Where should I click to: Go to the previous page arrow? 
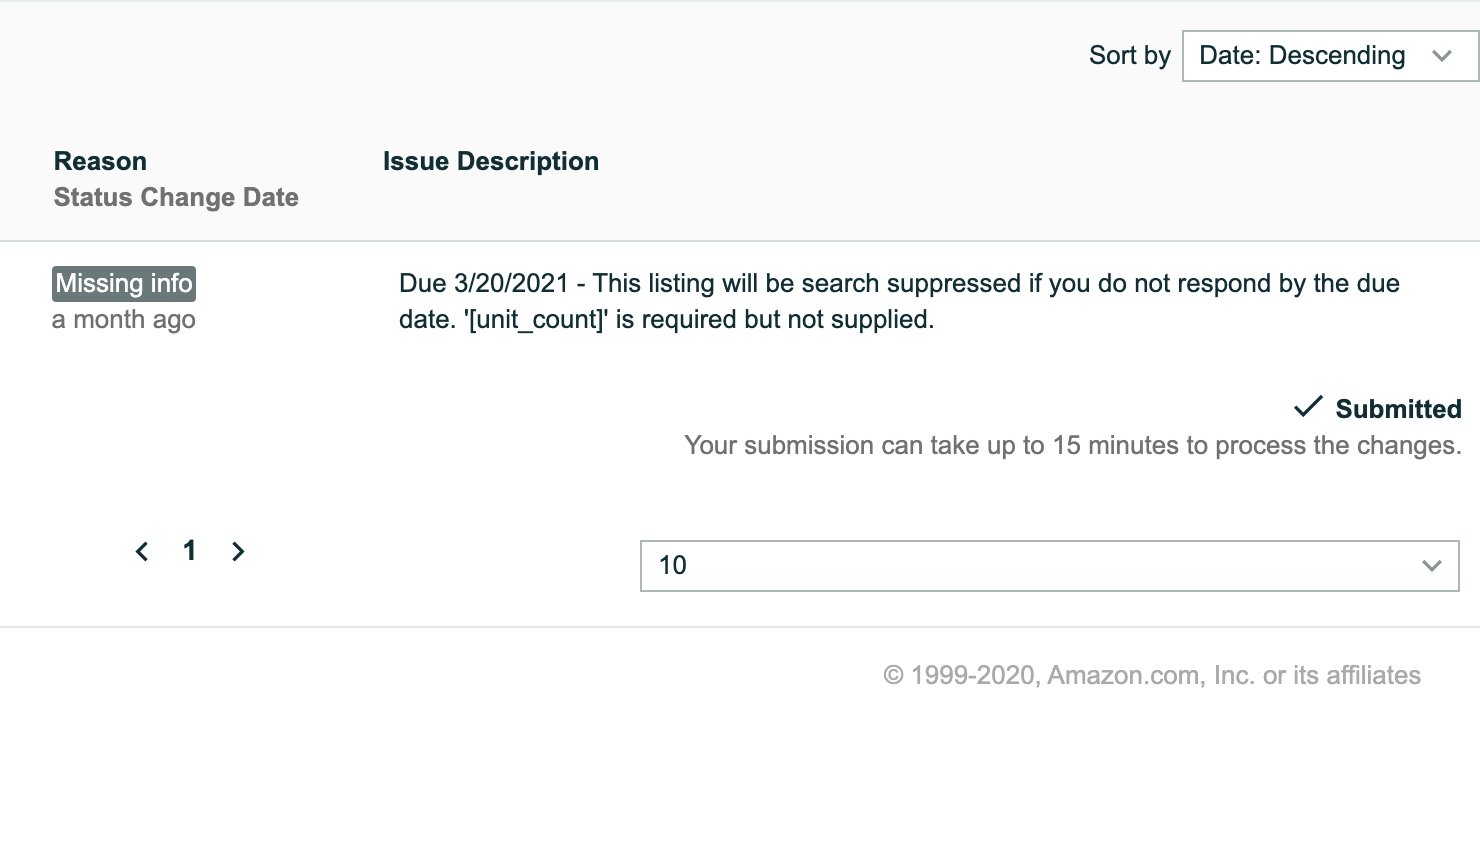pyautogui.click(x=142, y=551)
